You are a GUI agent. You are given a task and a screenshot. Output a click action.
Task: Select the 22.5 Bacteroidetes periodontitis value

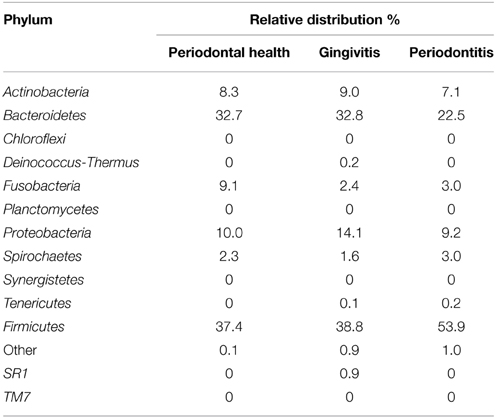click(x=451, y=115)
